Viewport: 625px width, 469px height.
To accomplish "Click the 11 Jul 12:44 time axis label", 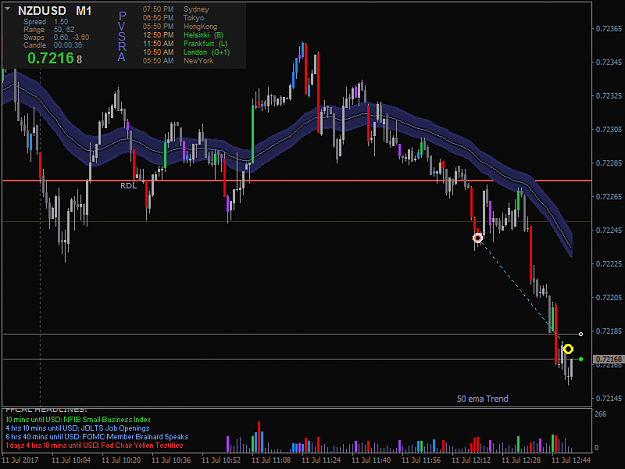I will 571,460.
